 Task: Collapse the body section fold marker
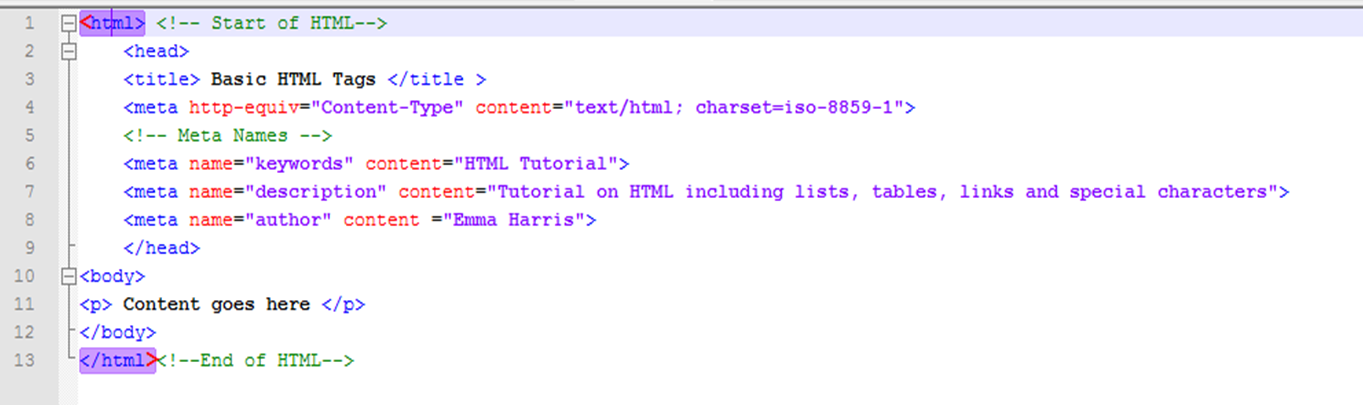[68, 276]
